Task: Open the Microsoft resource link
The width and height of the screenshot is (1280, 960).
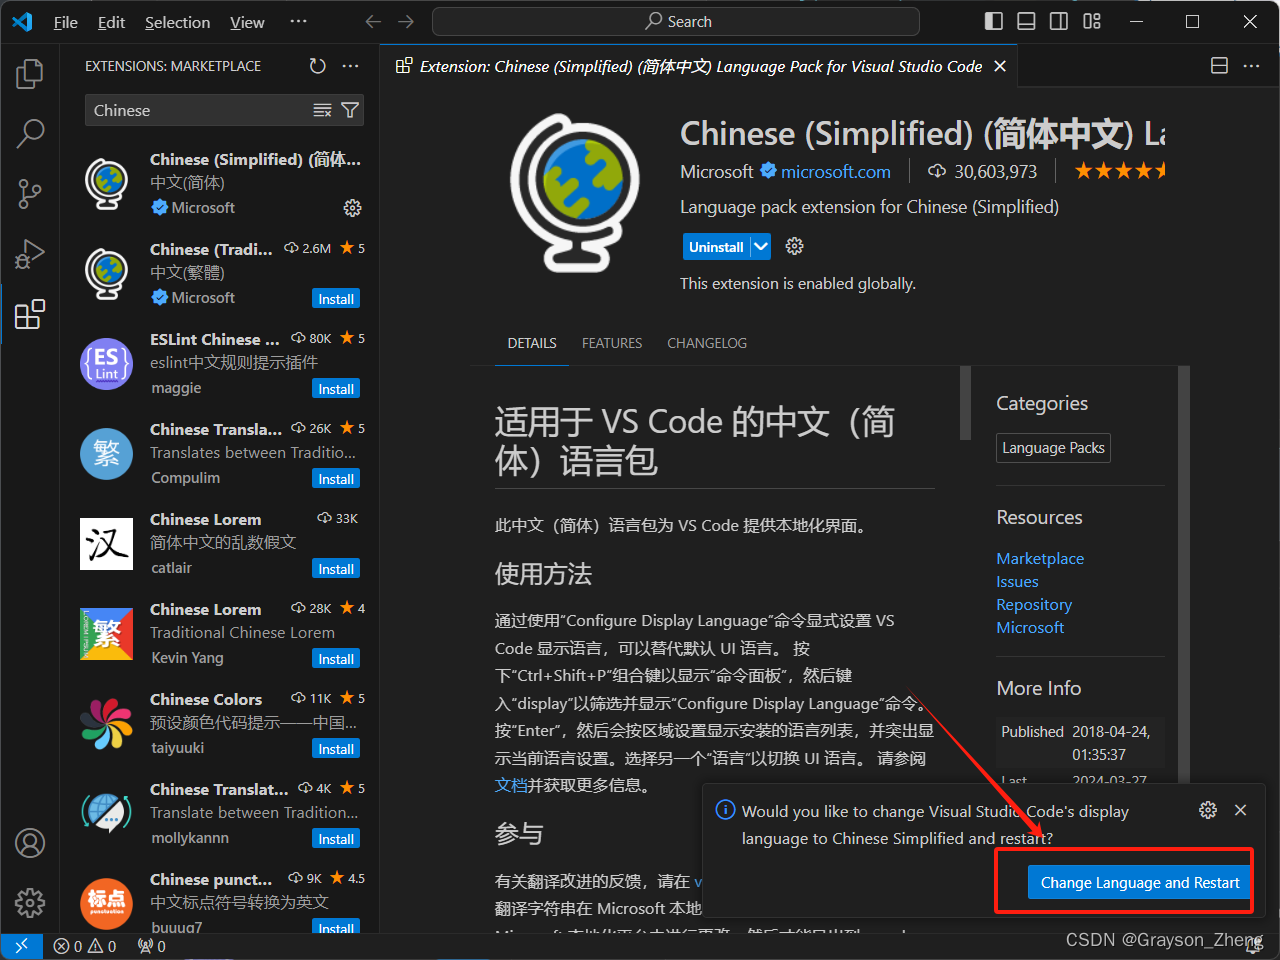Action: [x=1030, y=627]
